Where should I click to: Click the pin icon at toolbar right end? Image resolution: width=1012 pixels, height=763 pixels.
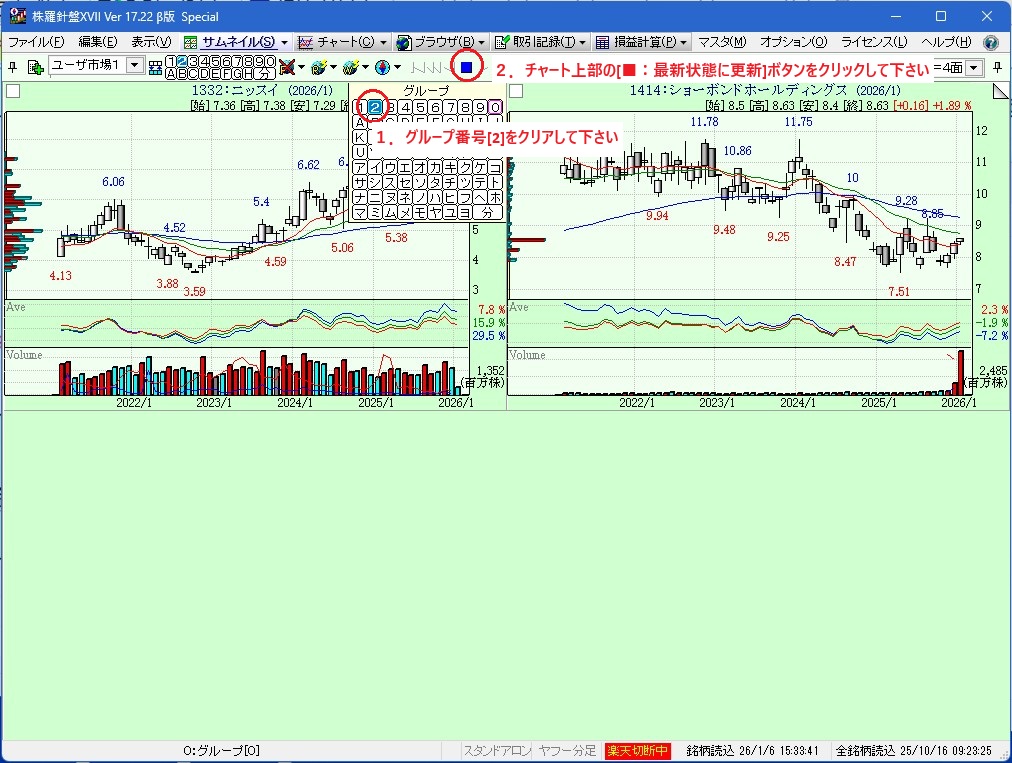pos(999,67)
